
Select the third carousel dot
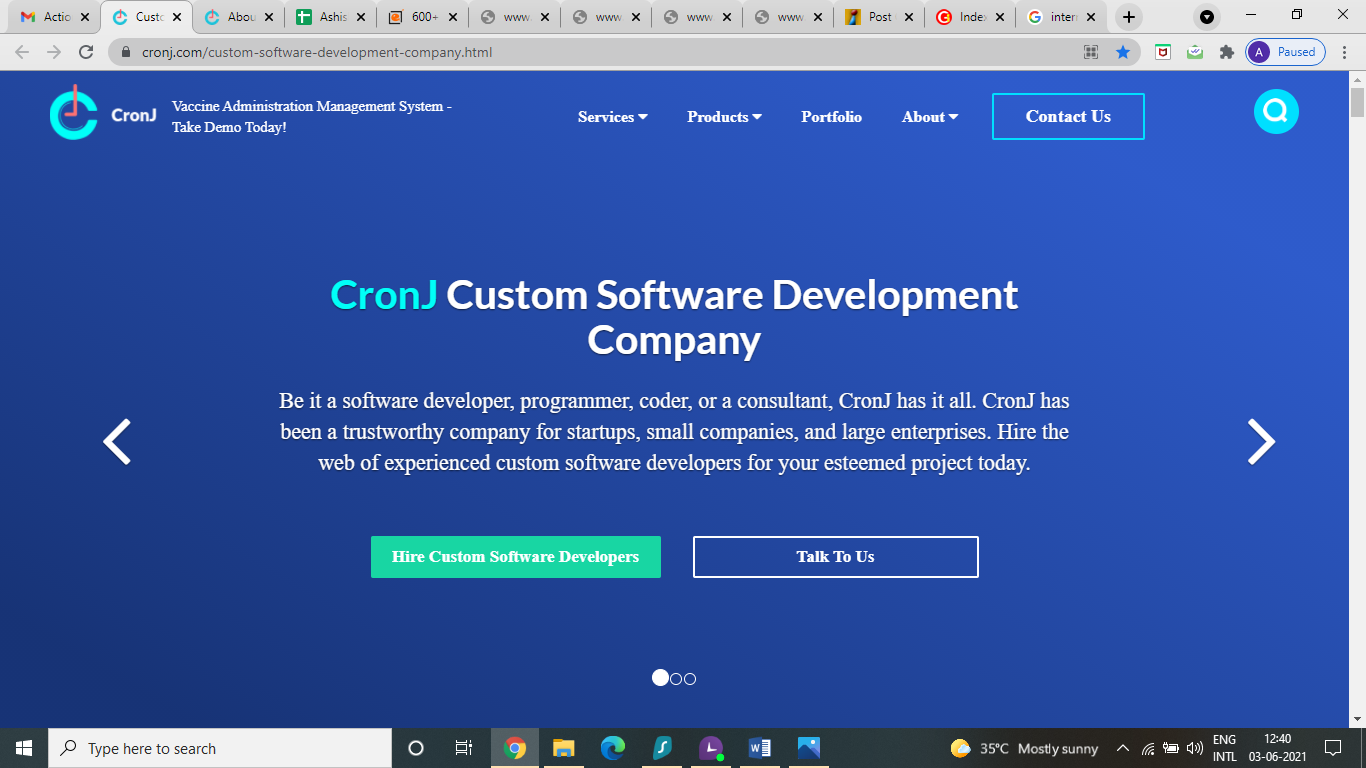(x=689, y=678)
